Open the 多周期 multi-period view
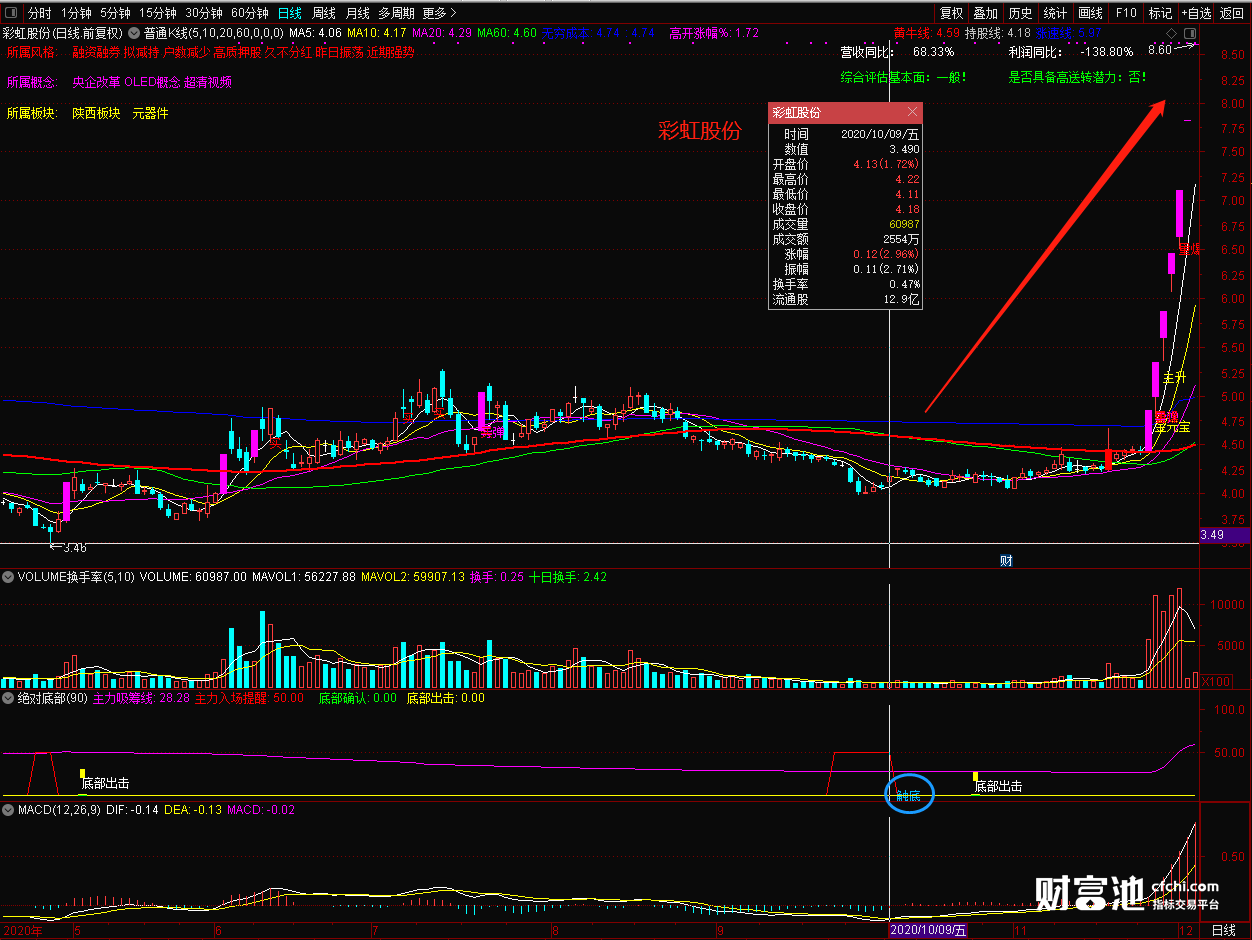Screen dimensions: 1252x940 396,13
